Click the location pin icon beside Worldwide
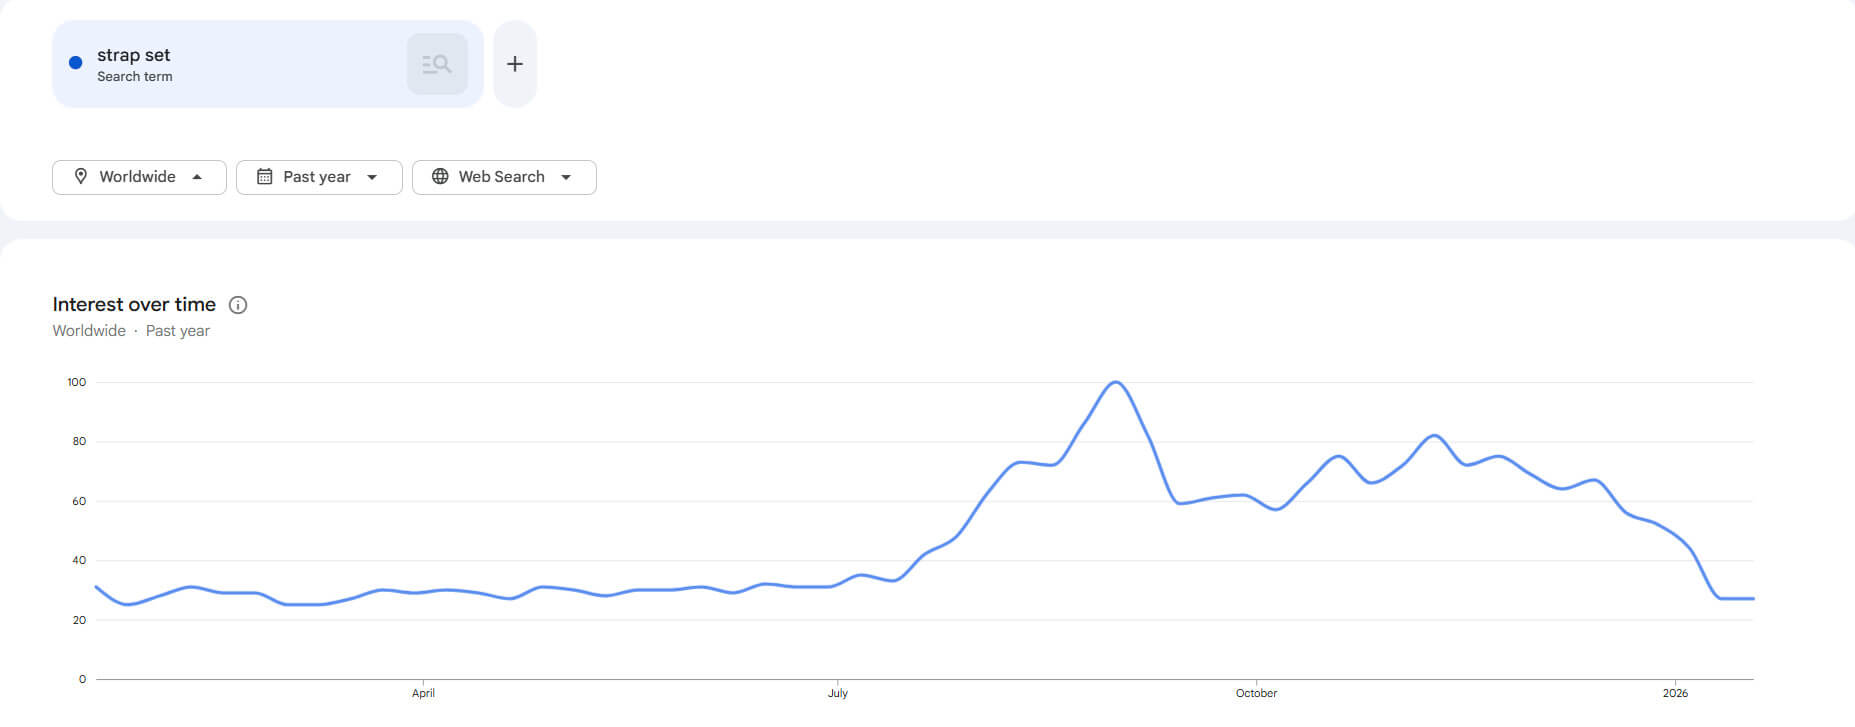The height and width of the screenshot is (727, 1855). tap(81, 176)
